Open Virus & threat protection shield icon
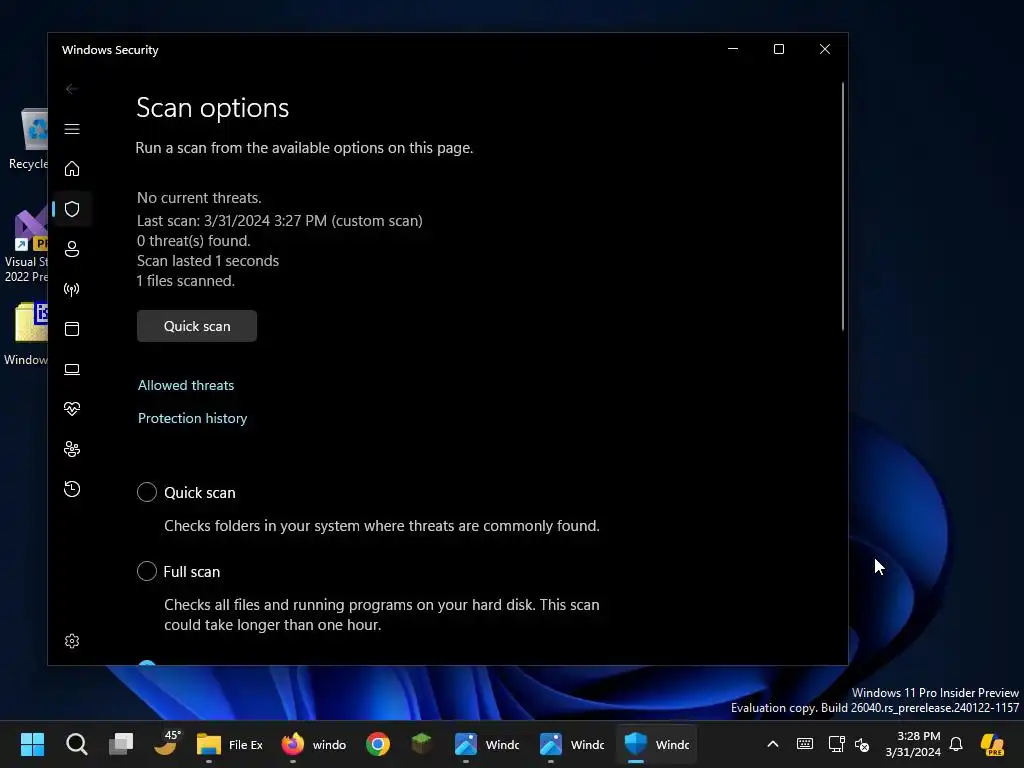Viewport: 1024px width, 768px height. 72,209
